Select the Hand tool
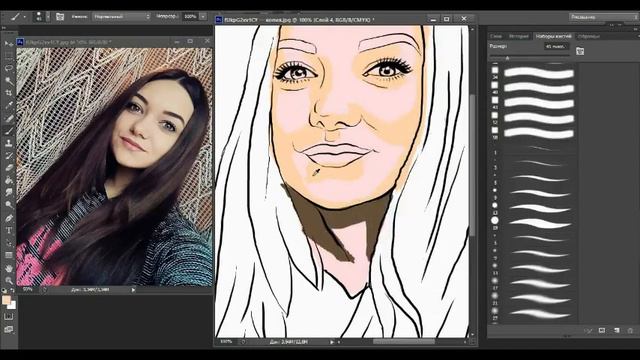 tap(9, 269)
